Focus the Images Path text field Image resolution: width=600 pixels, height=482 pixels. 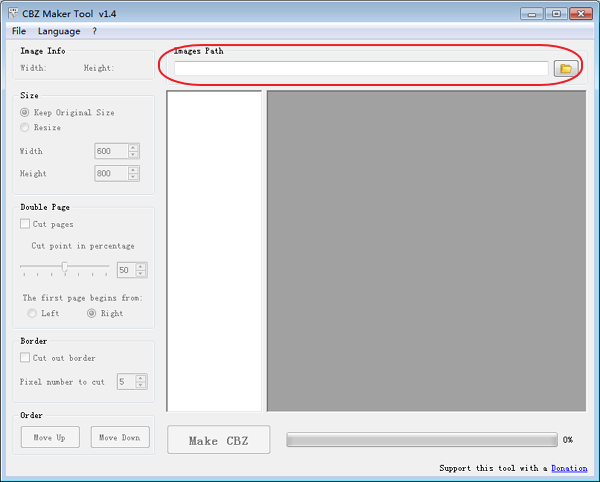(x=361, y=68)
